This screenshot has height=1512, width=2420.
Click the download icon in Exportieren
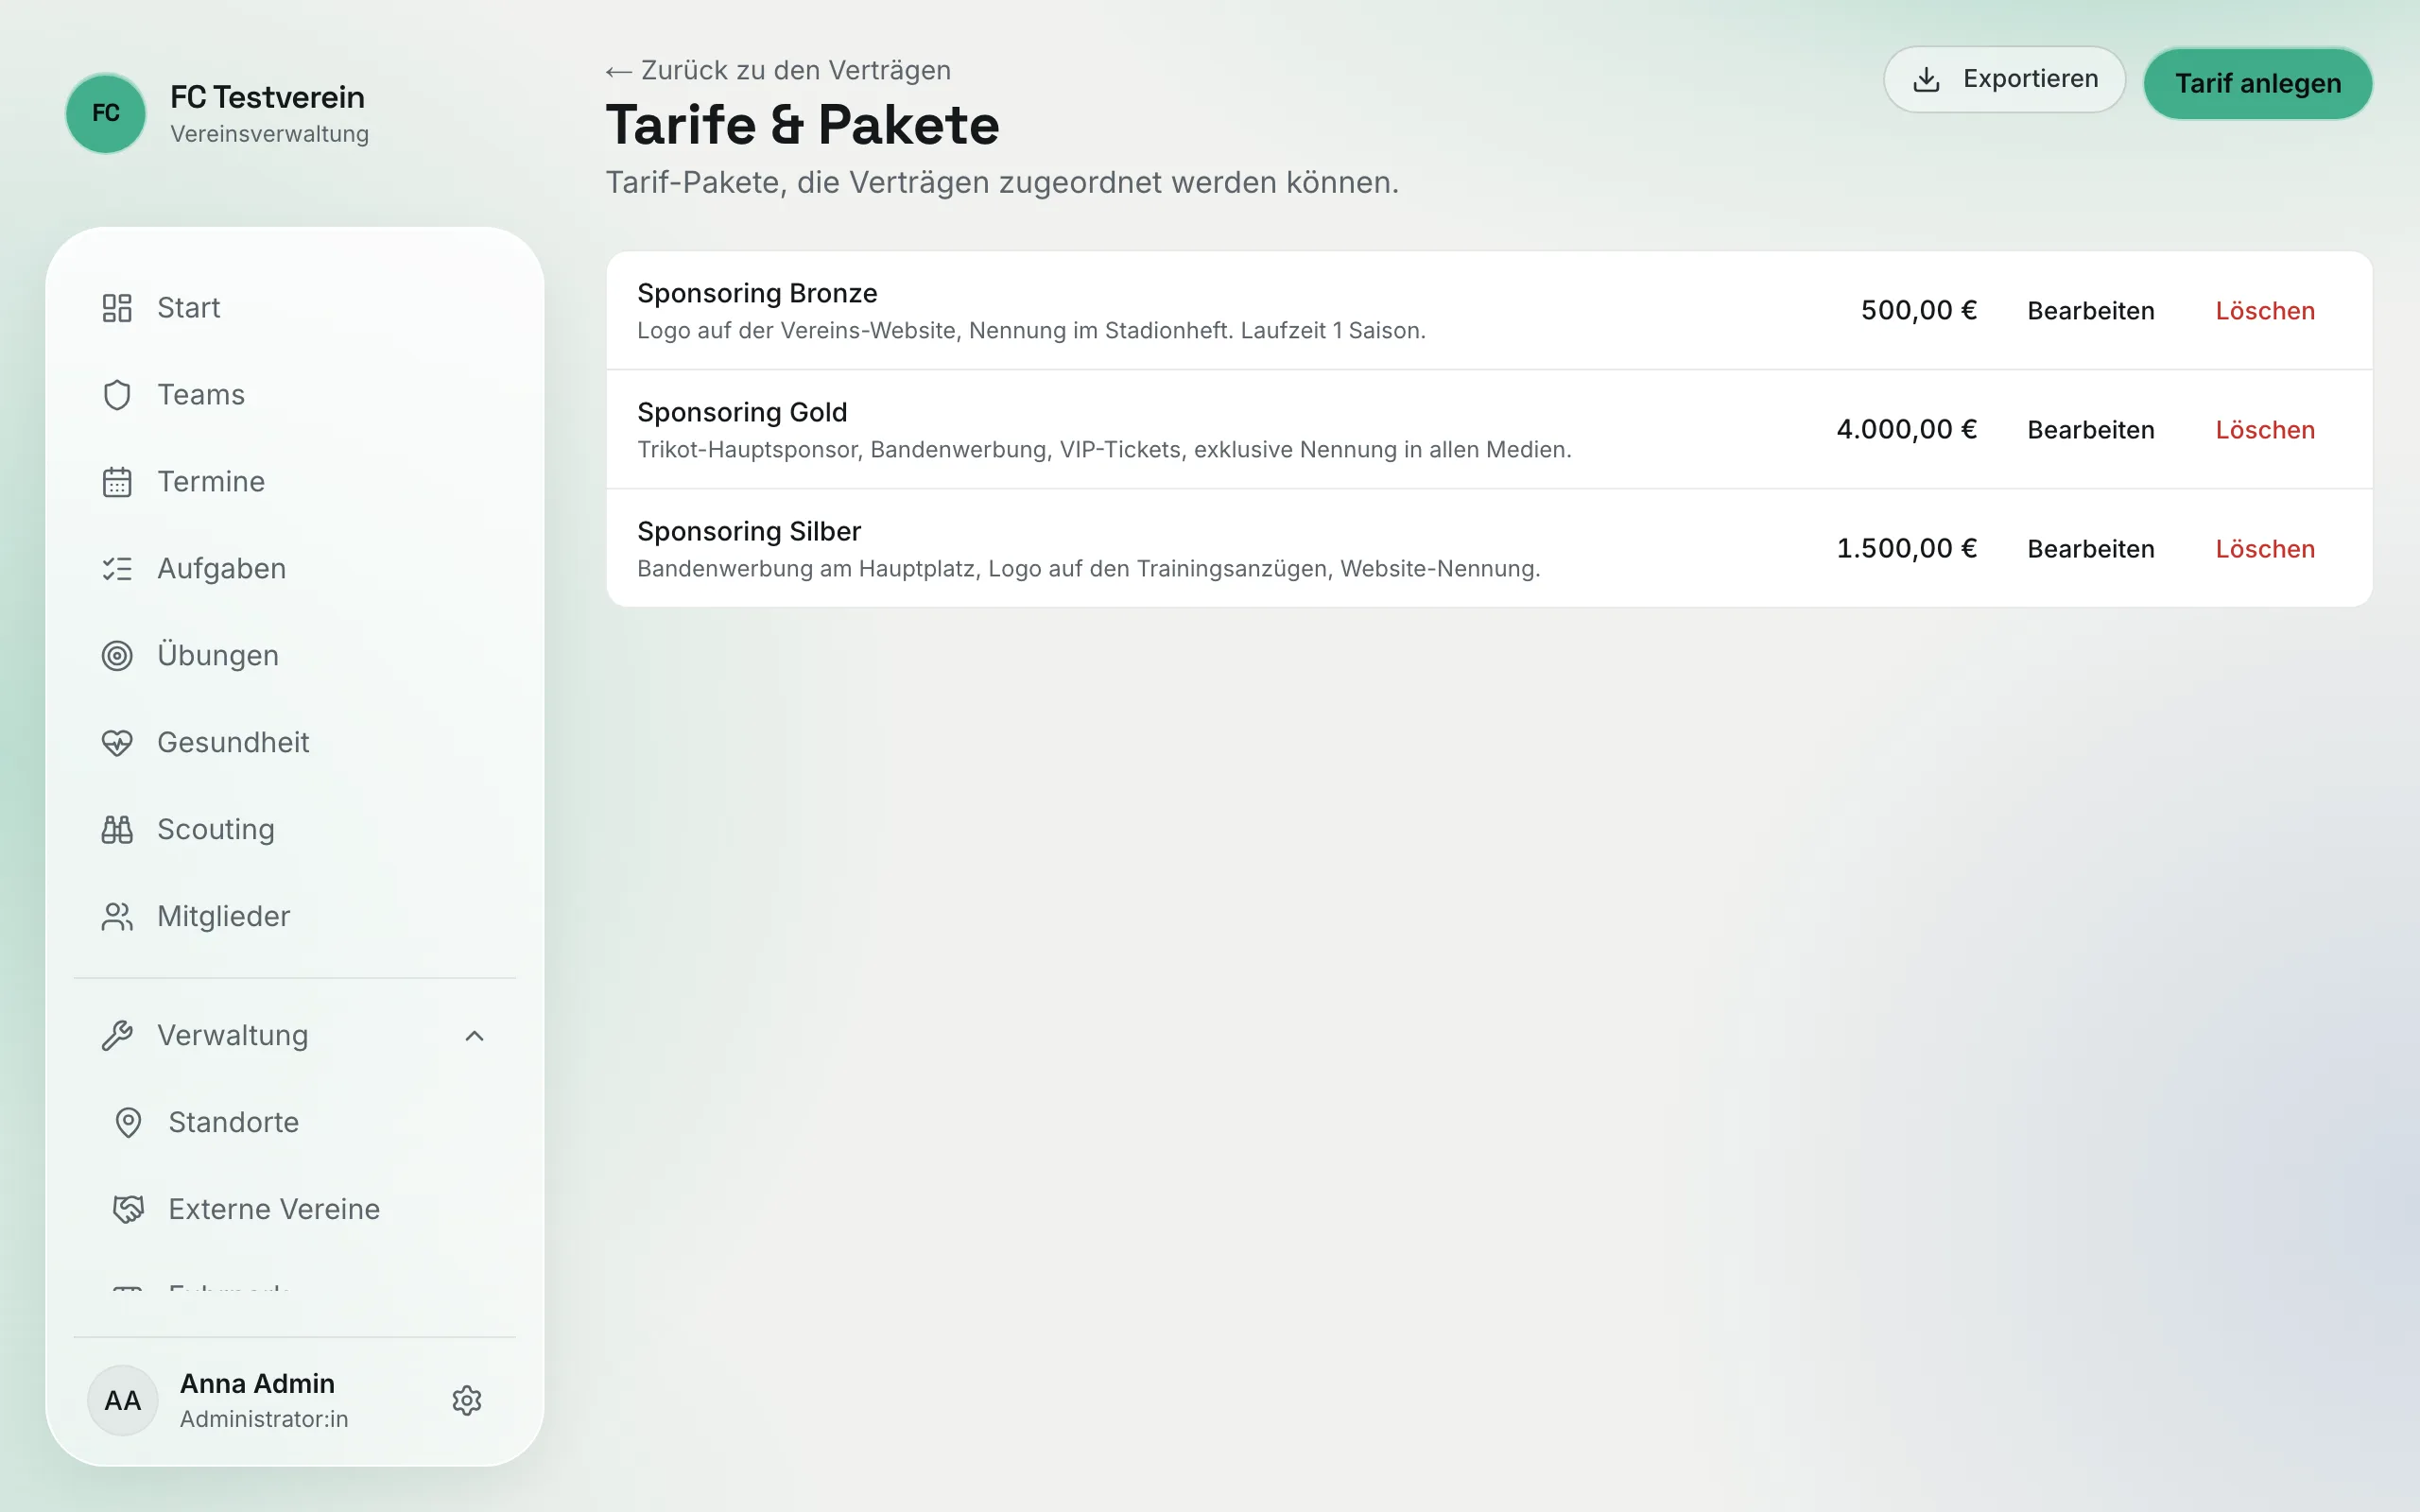click(x=1926, y=79)
